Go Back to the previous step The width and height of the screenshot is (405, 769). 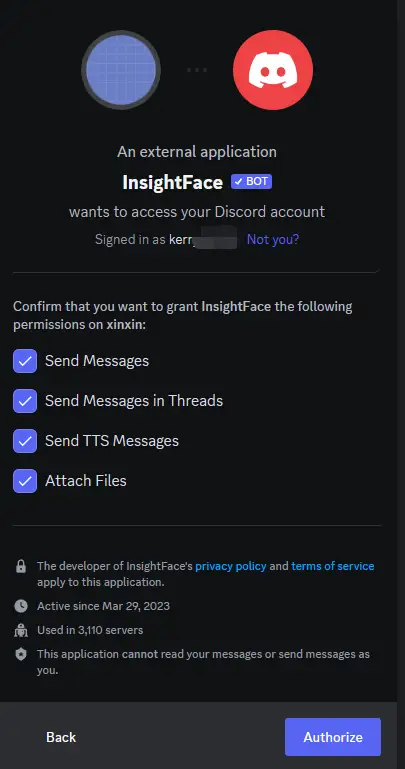pyautogui.click(x=61, y=737)
